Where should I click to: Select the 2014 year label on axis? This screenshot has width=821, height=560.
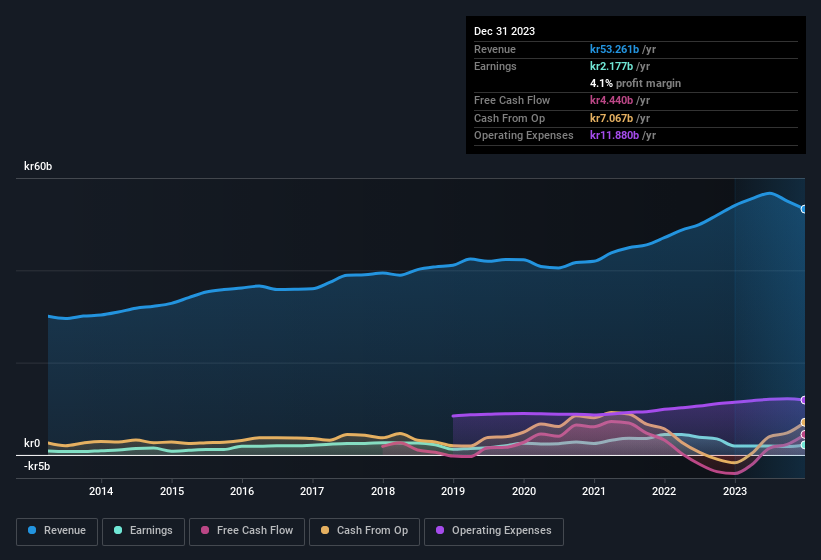pos(100,491)
